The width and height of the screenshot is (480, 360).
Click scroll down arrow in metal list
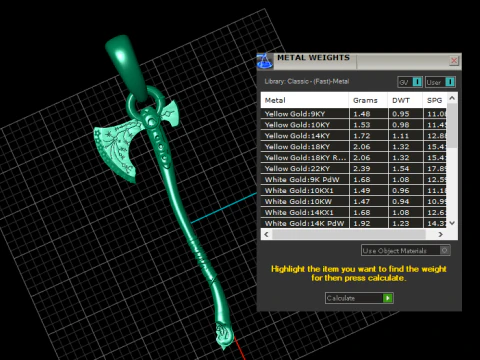[452, 223]
